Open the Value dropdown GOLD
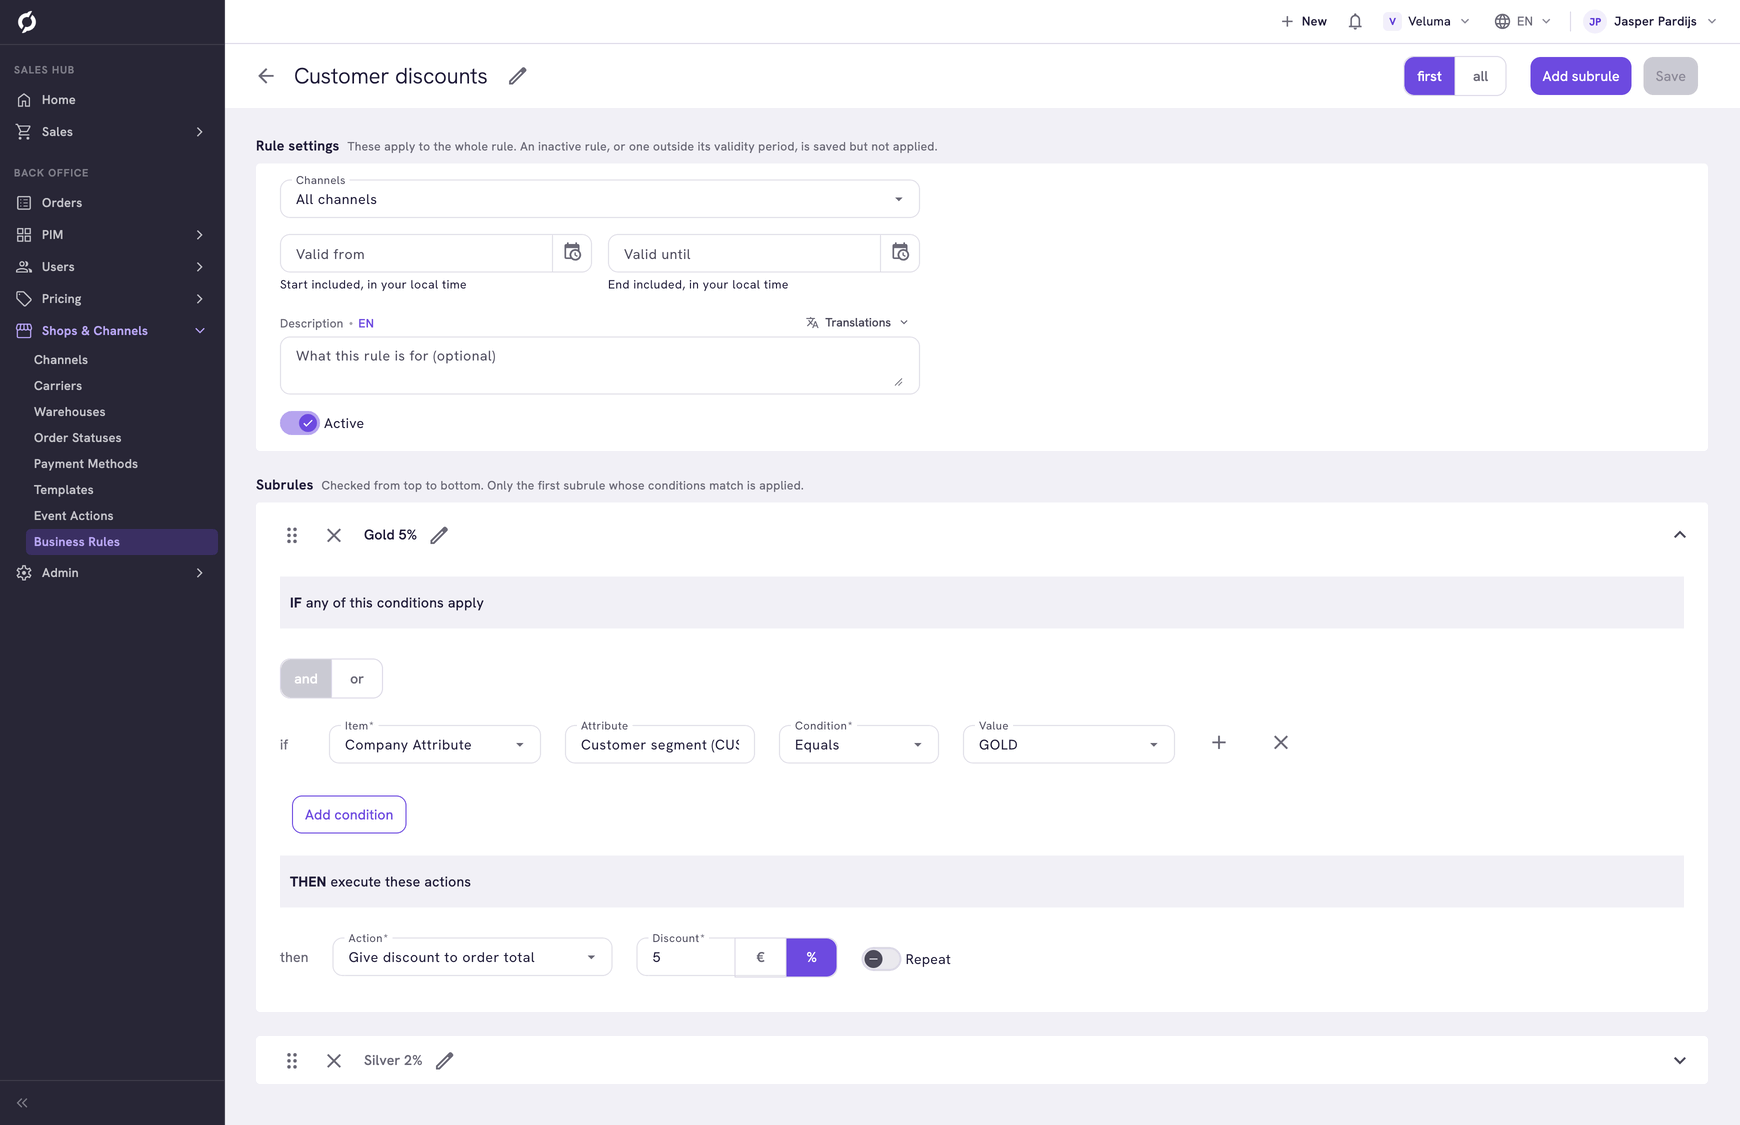 click(x=1069, y=744)
